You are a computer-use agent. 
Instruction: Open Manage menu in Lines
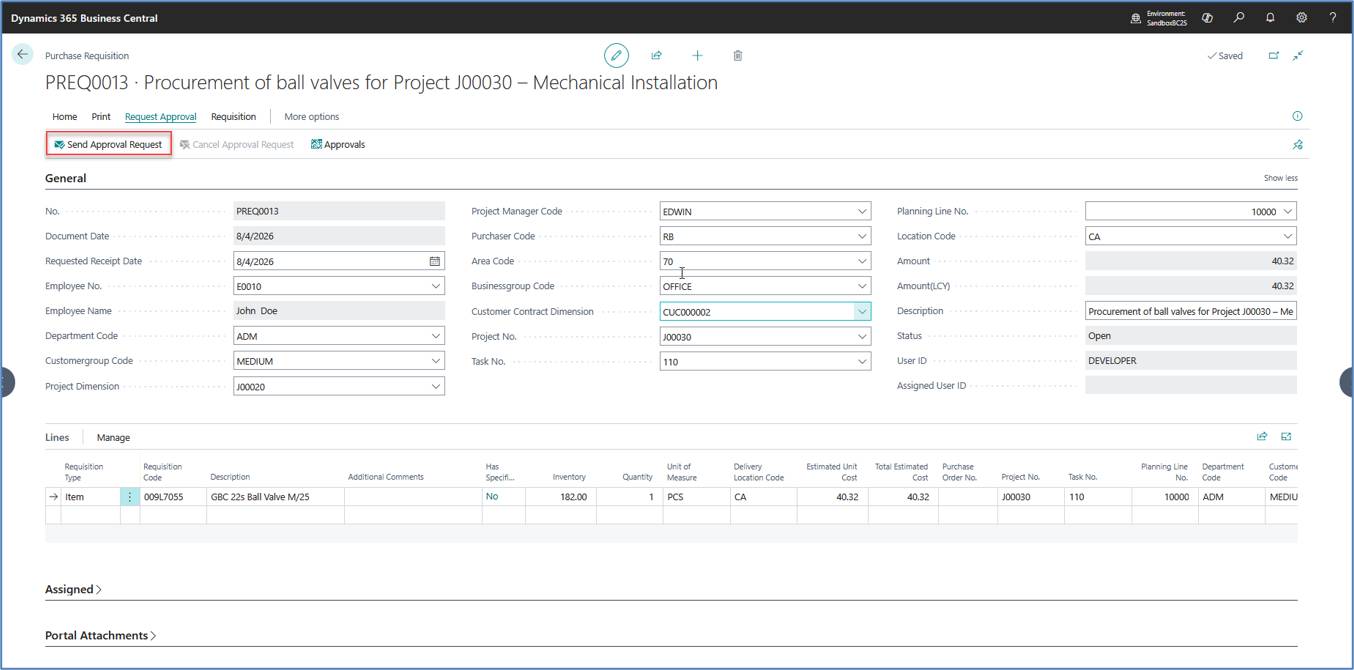113,437
